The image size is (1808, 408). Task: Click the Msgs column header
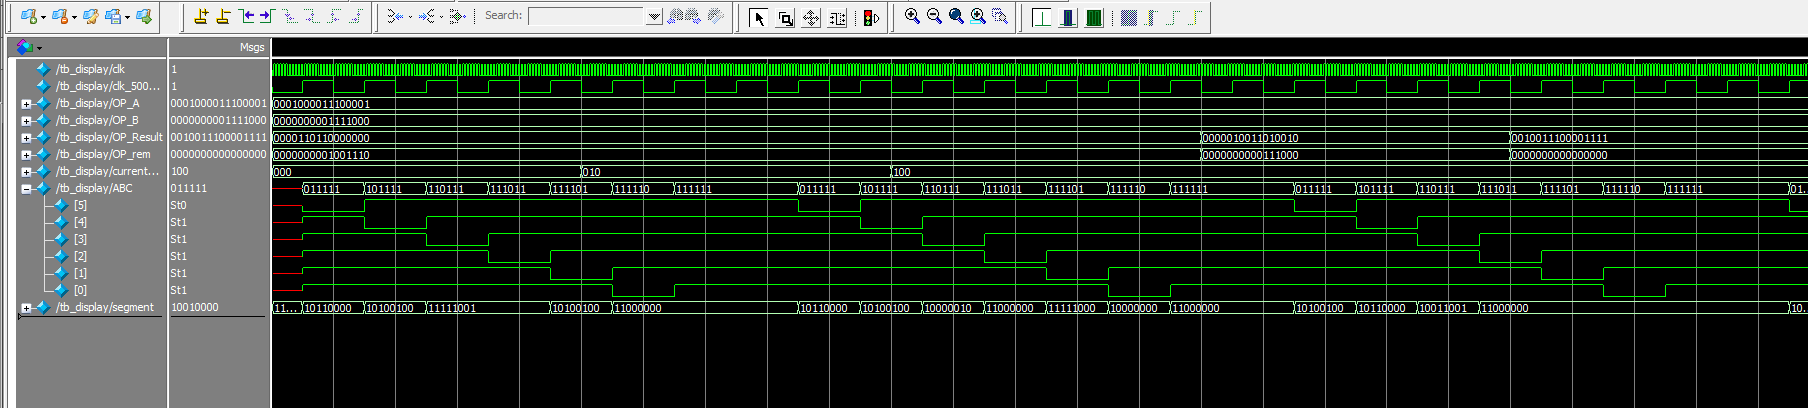252,47
